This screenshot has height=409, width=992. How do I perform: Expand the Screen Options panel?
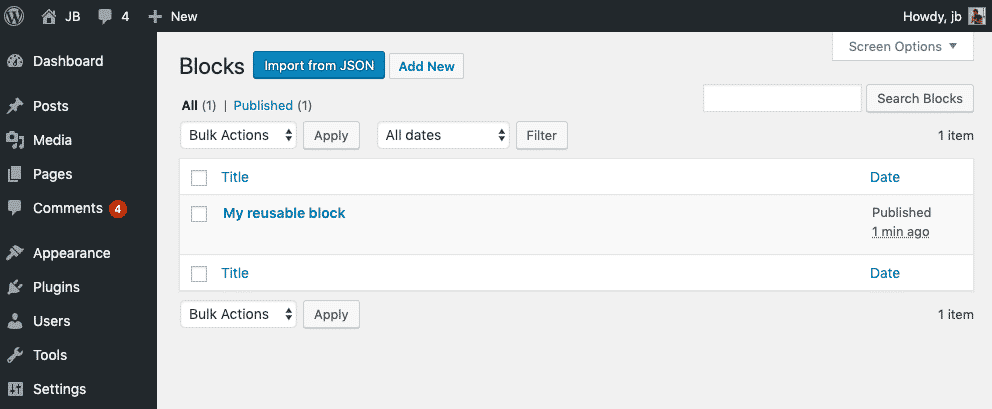[x=903, y=46]
